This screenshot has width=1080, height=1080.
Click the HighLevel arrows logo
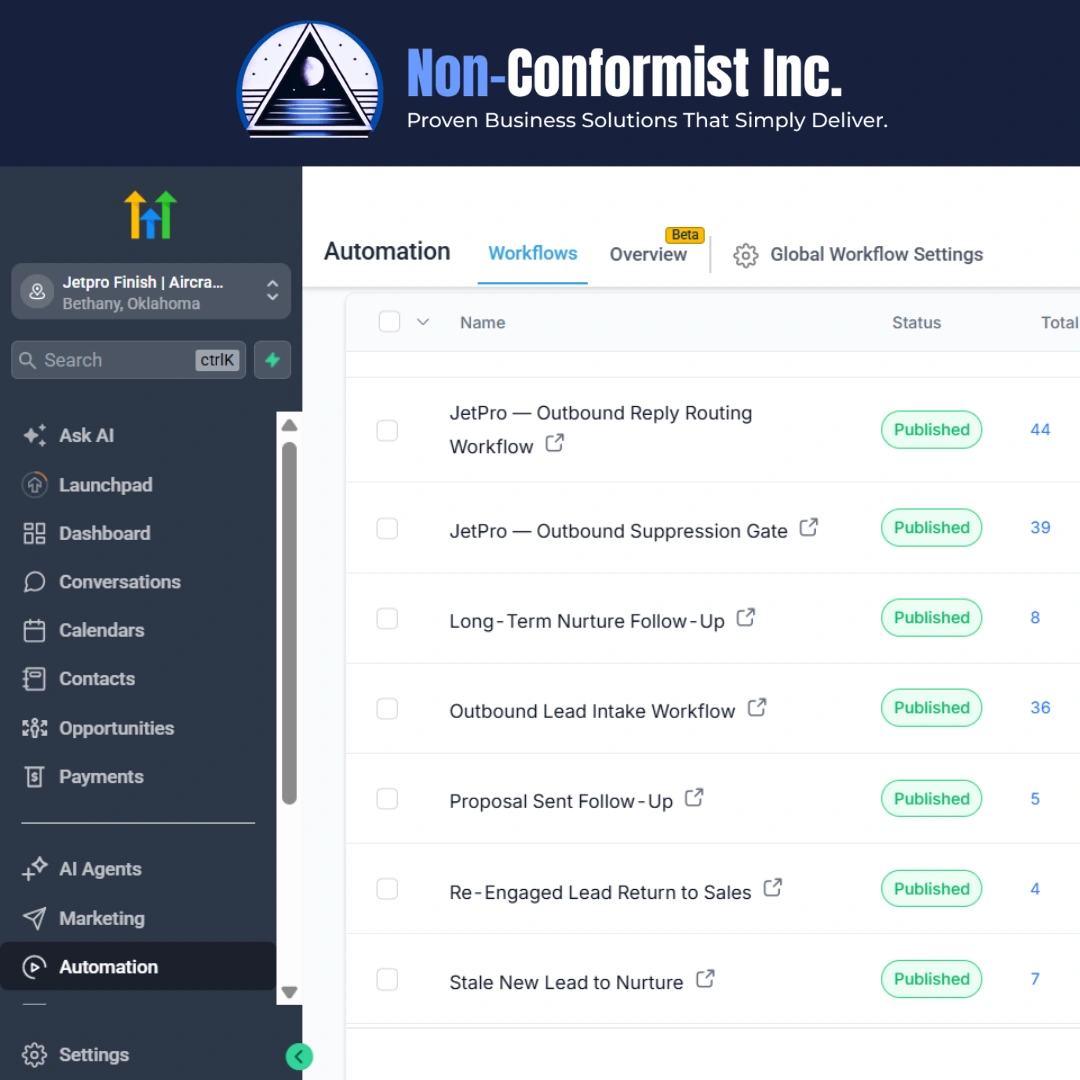pos(151,215)
